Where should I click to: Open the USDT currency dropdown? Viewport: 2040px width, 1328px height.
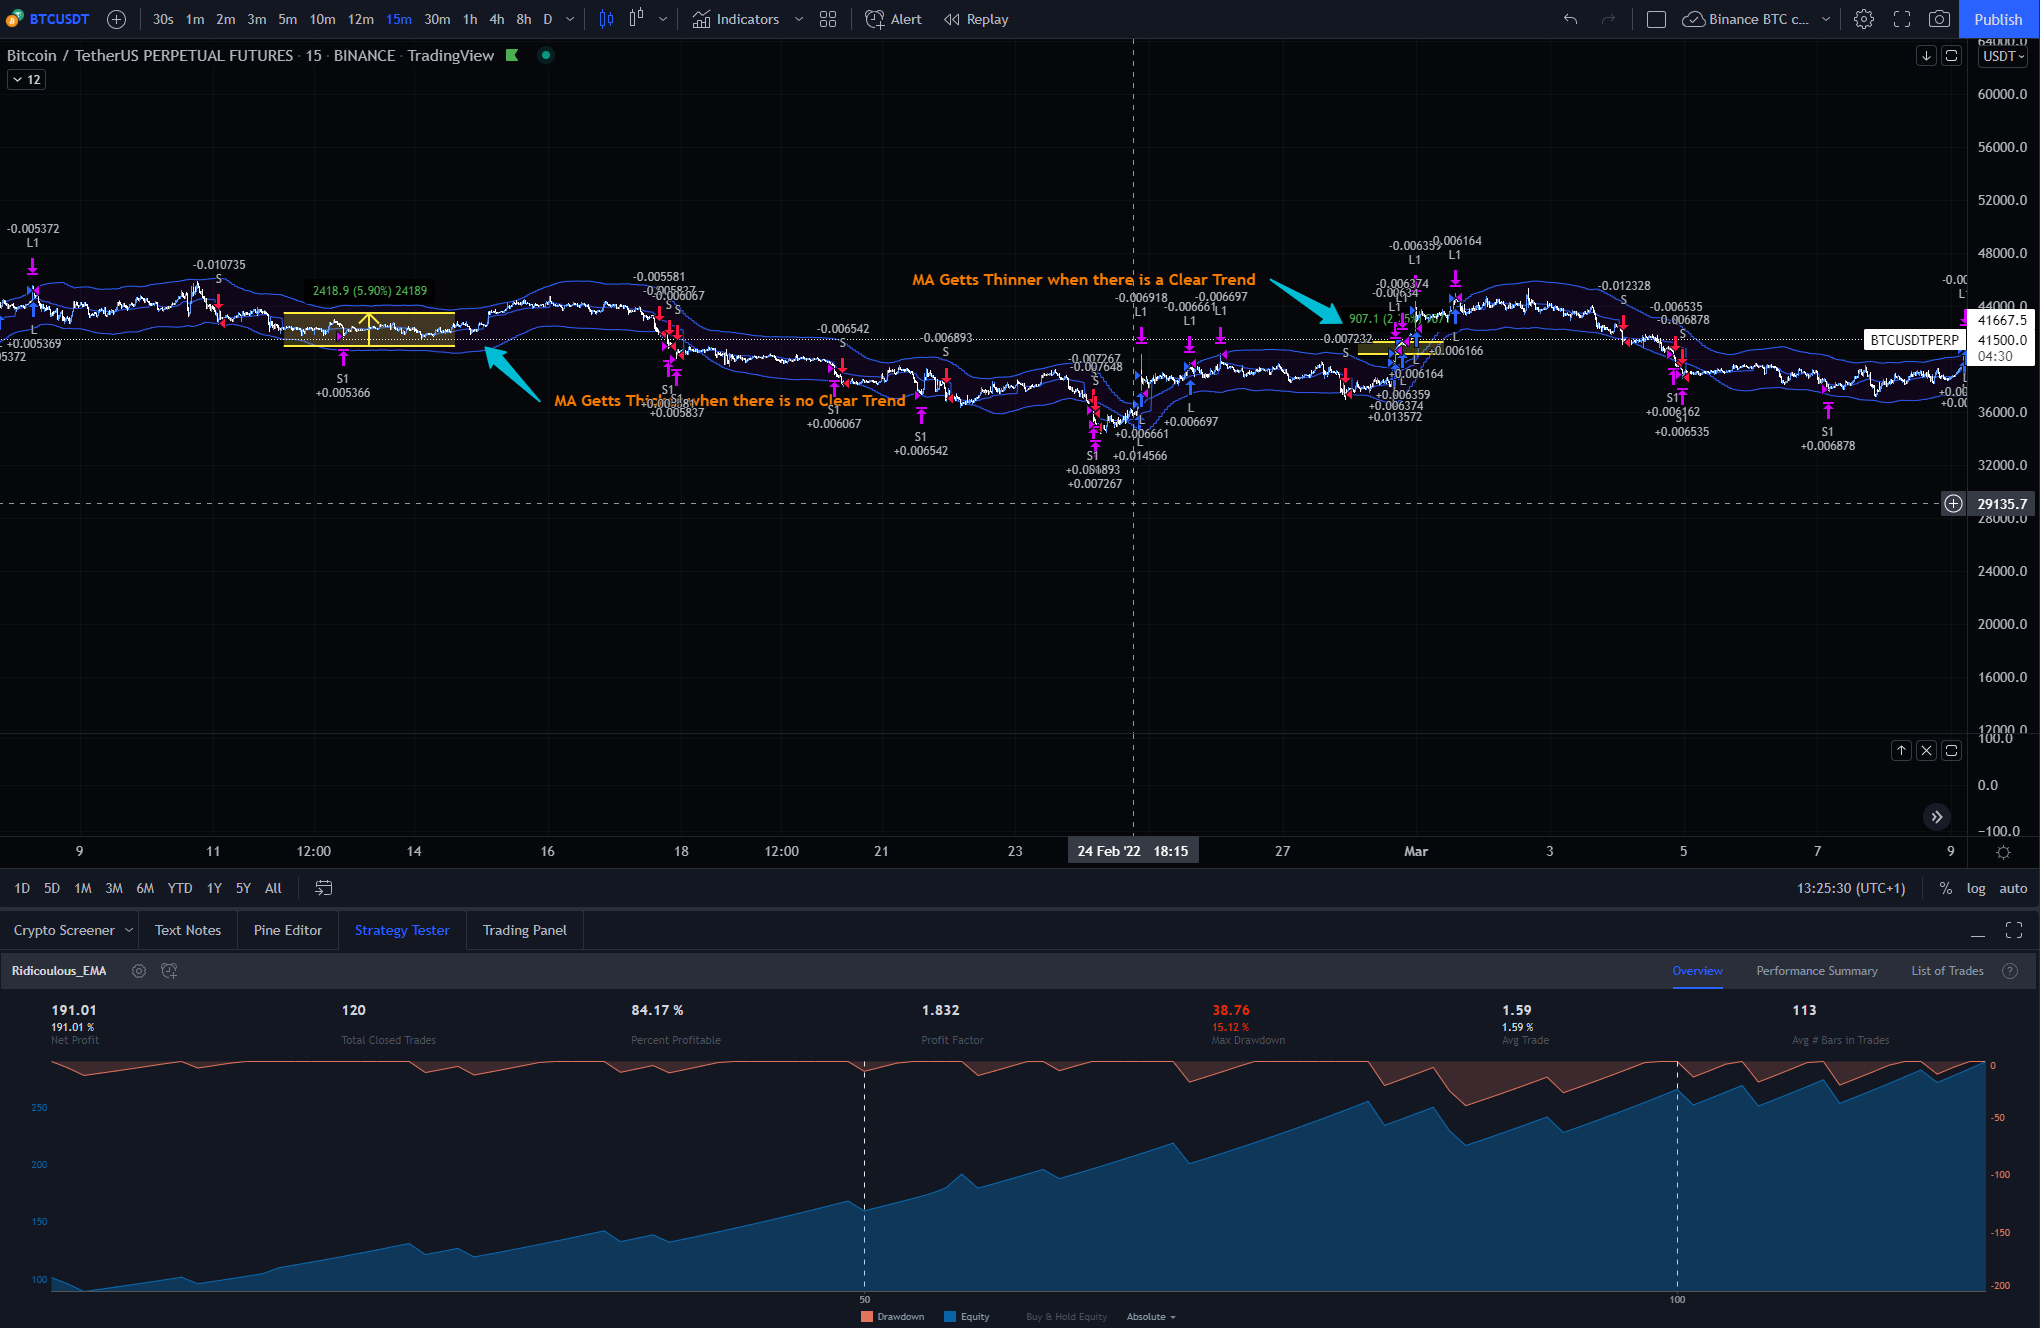click(x=2003, y=56)
